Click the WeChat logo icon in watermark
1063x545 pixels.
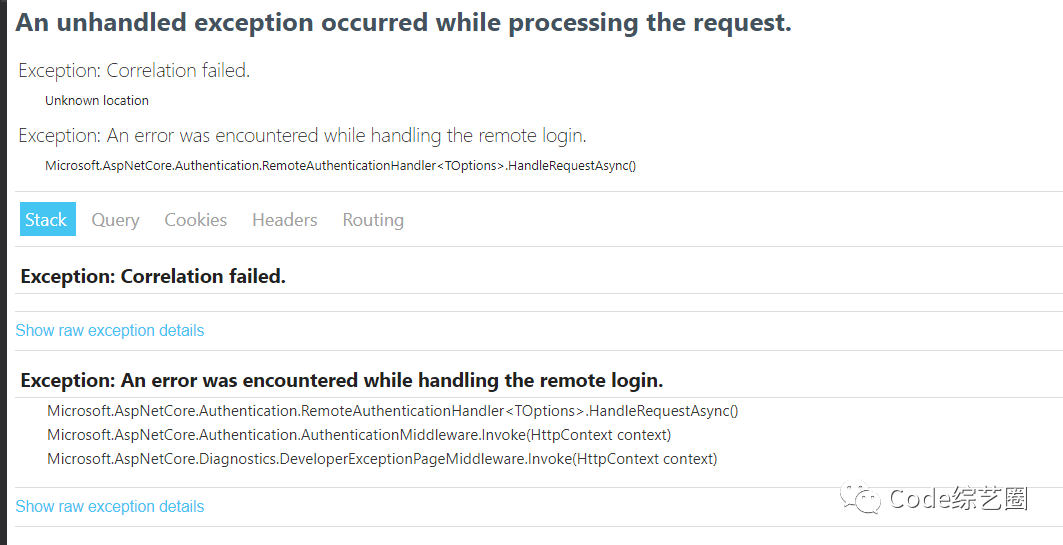[860, 497]
